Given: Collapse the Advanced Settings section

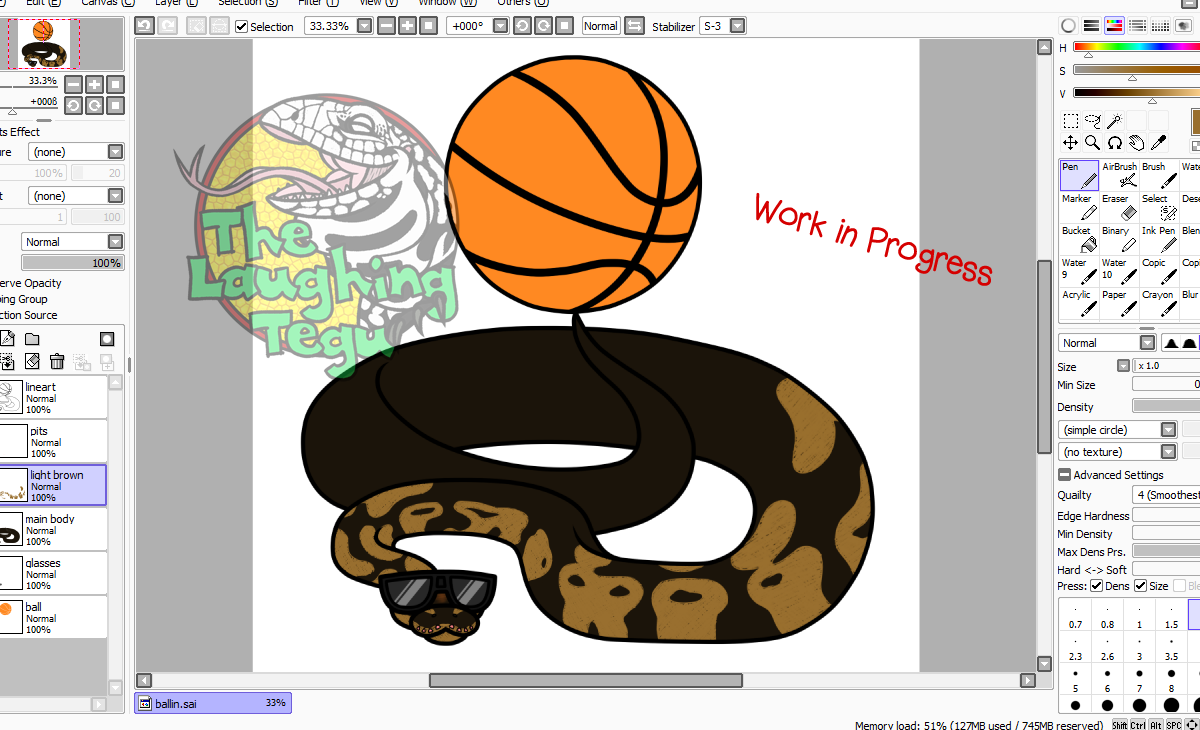Looking at the screenshot, I should (x=1064, y=475).
